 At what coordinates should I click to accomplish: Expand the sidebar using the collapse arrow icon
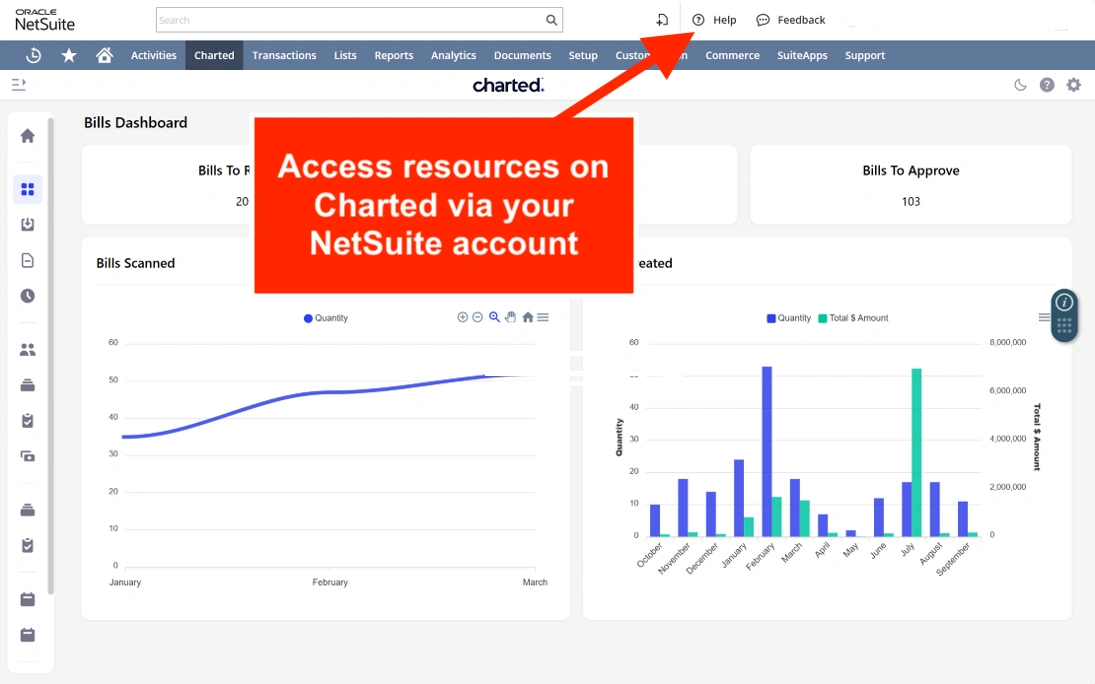pos(18,85)
